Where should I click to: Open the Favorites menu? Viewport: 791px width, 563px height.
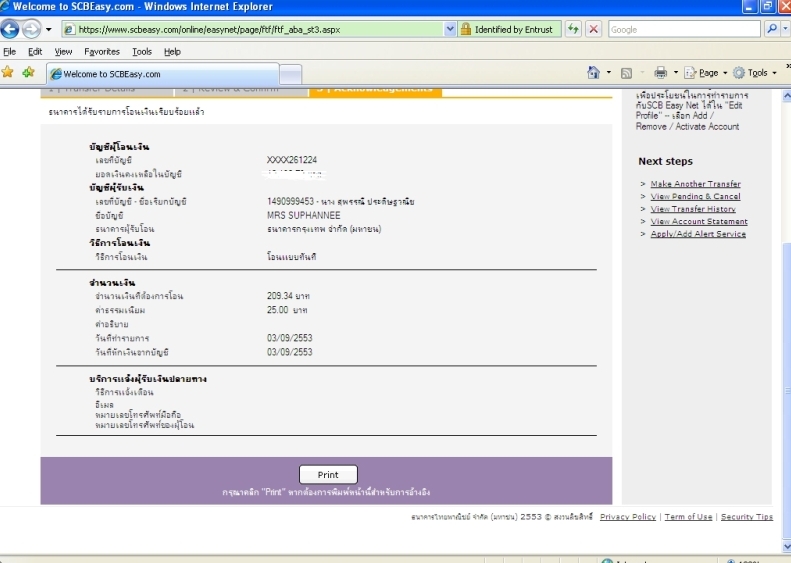point(102,51)
